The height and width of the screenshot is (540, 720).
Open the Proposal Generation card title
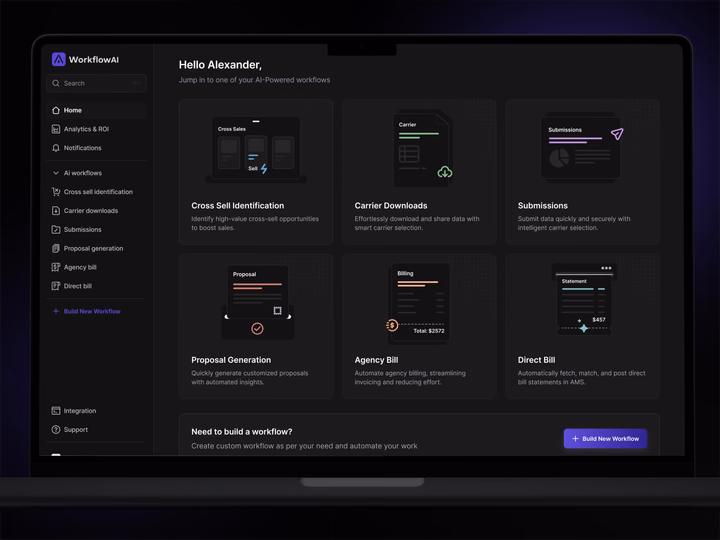click(231, 360)
